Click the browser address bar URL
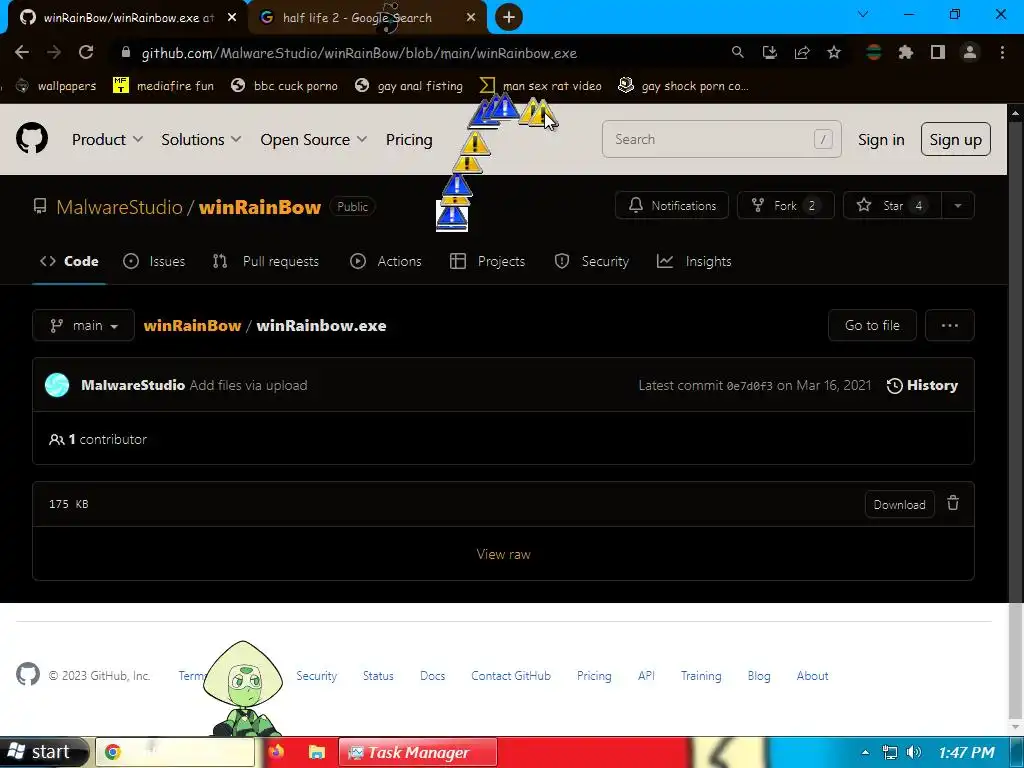 359,53
